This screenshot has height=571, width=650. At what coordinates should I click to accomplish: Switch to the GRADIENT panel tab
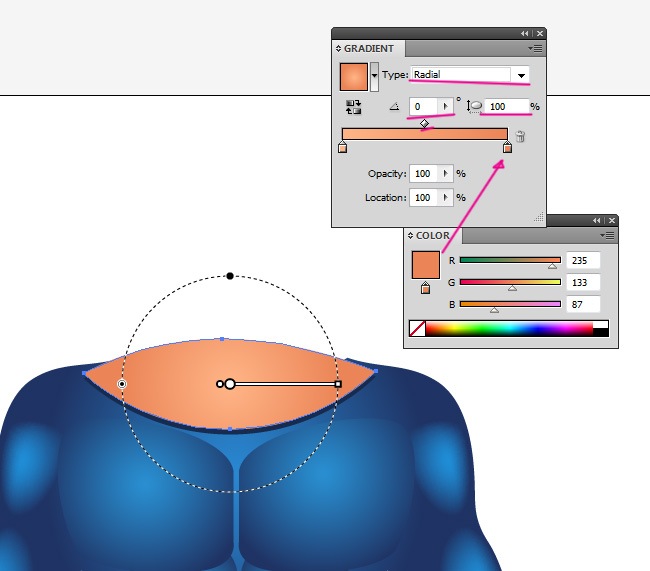point(369,49)
